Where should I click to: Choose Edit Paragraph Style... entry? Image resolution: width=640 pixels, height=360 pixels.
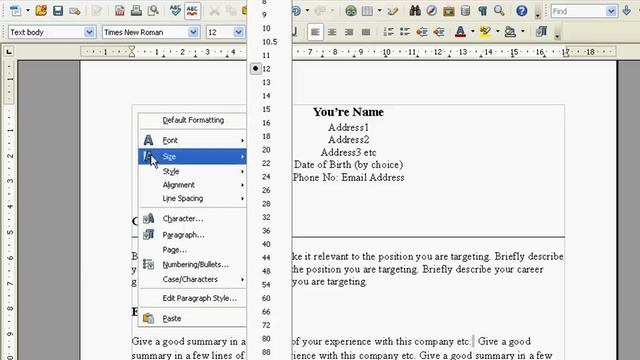pyautogui.click(x=193, y=298)
